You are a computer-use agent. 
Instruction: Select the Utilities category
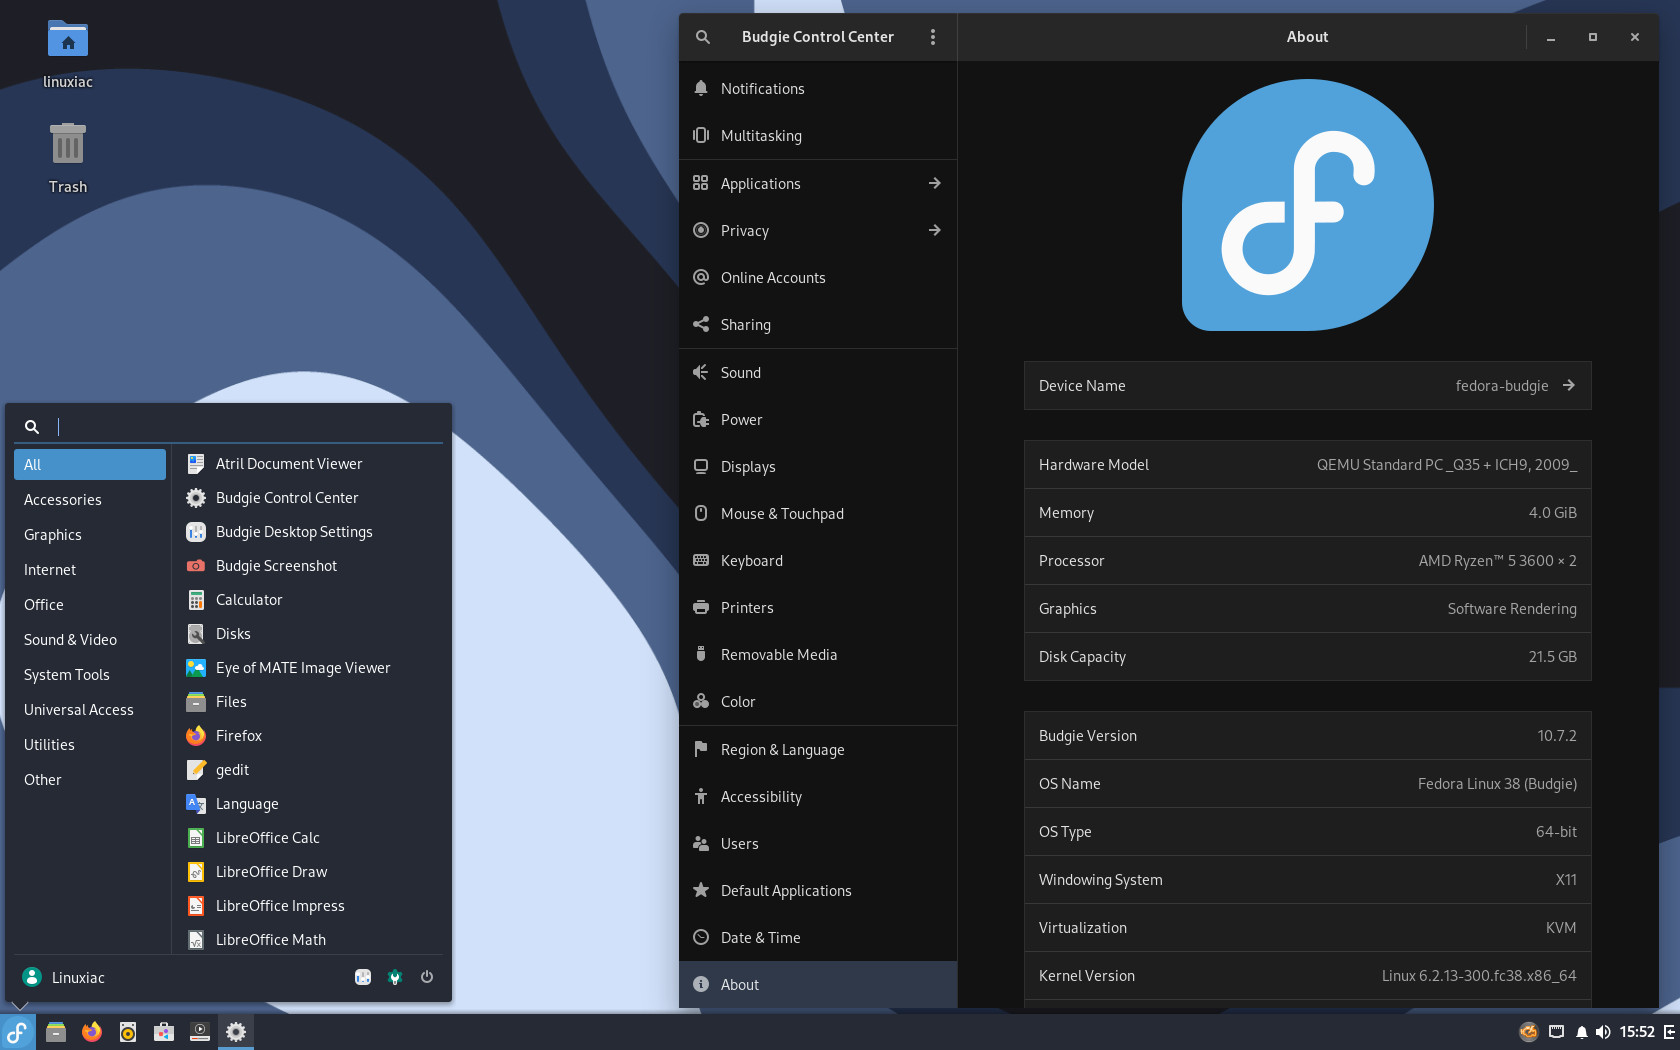click(90, 745)
